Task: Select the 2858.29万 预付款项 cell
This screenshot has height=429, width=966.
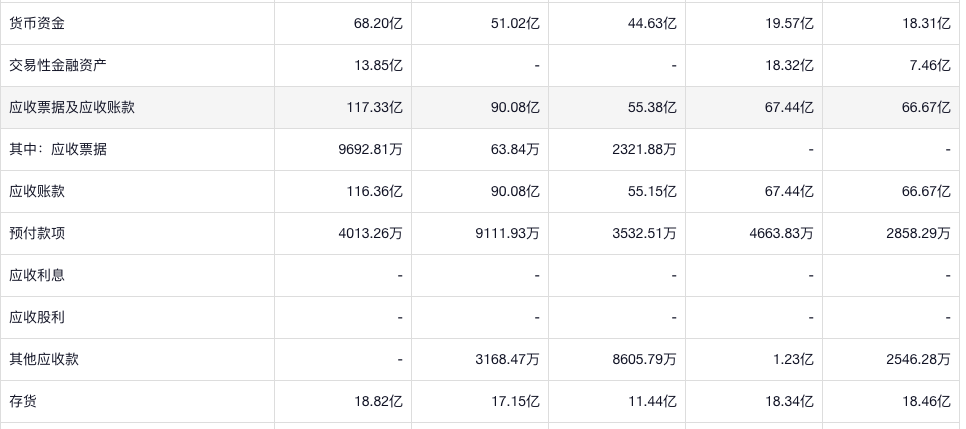Action: (x=918, y=233)
